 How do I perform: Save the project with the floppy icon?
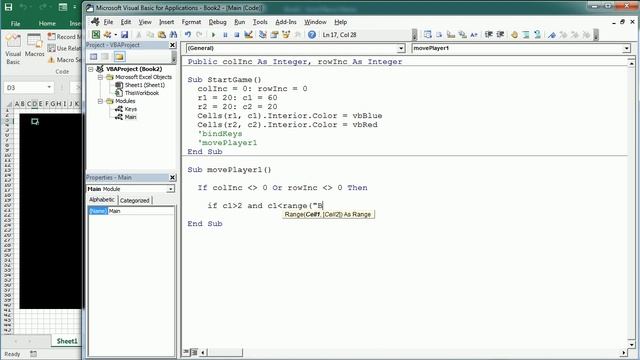click(124, 35)
